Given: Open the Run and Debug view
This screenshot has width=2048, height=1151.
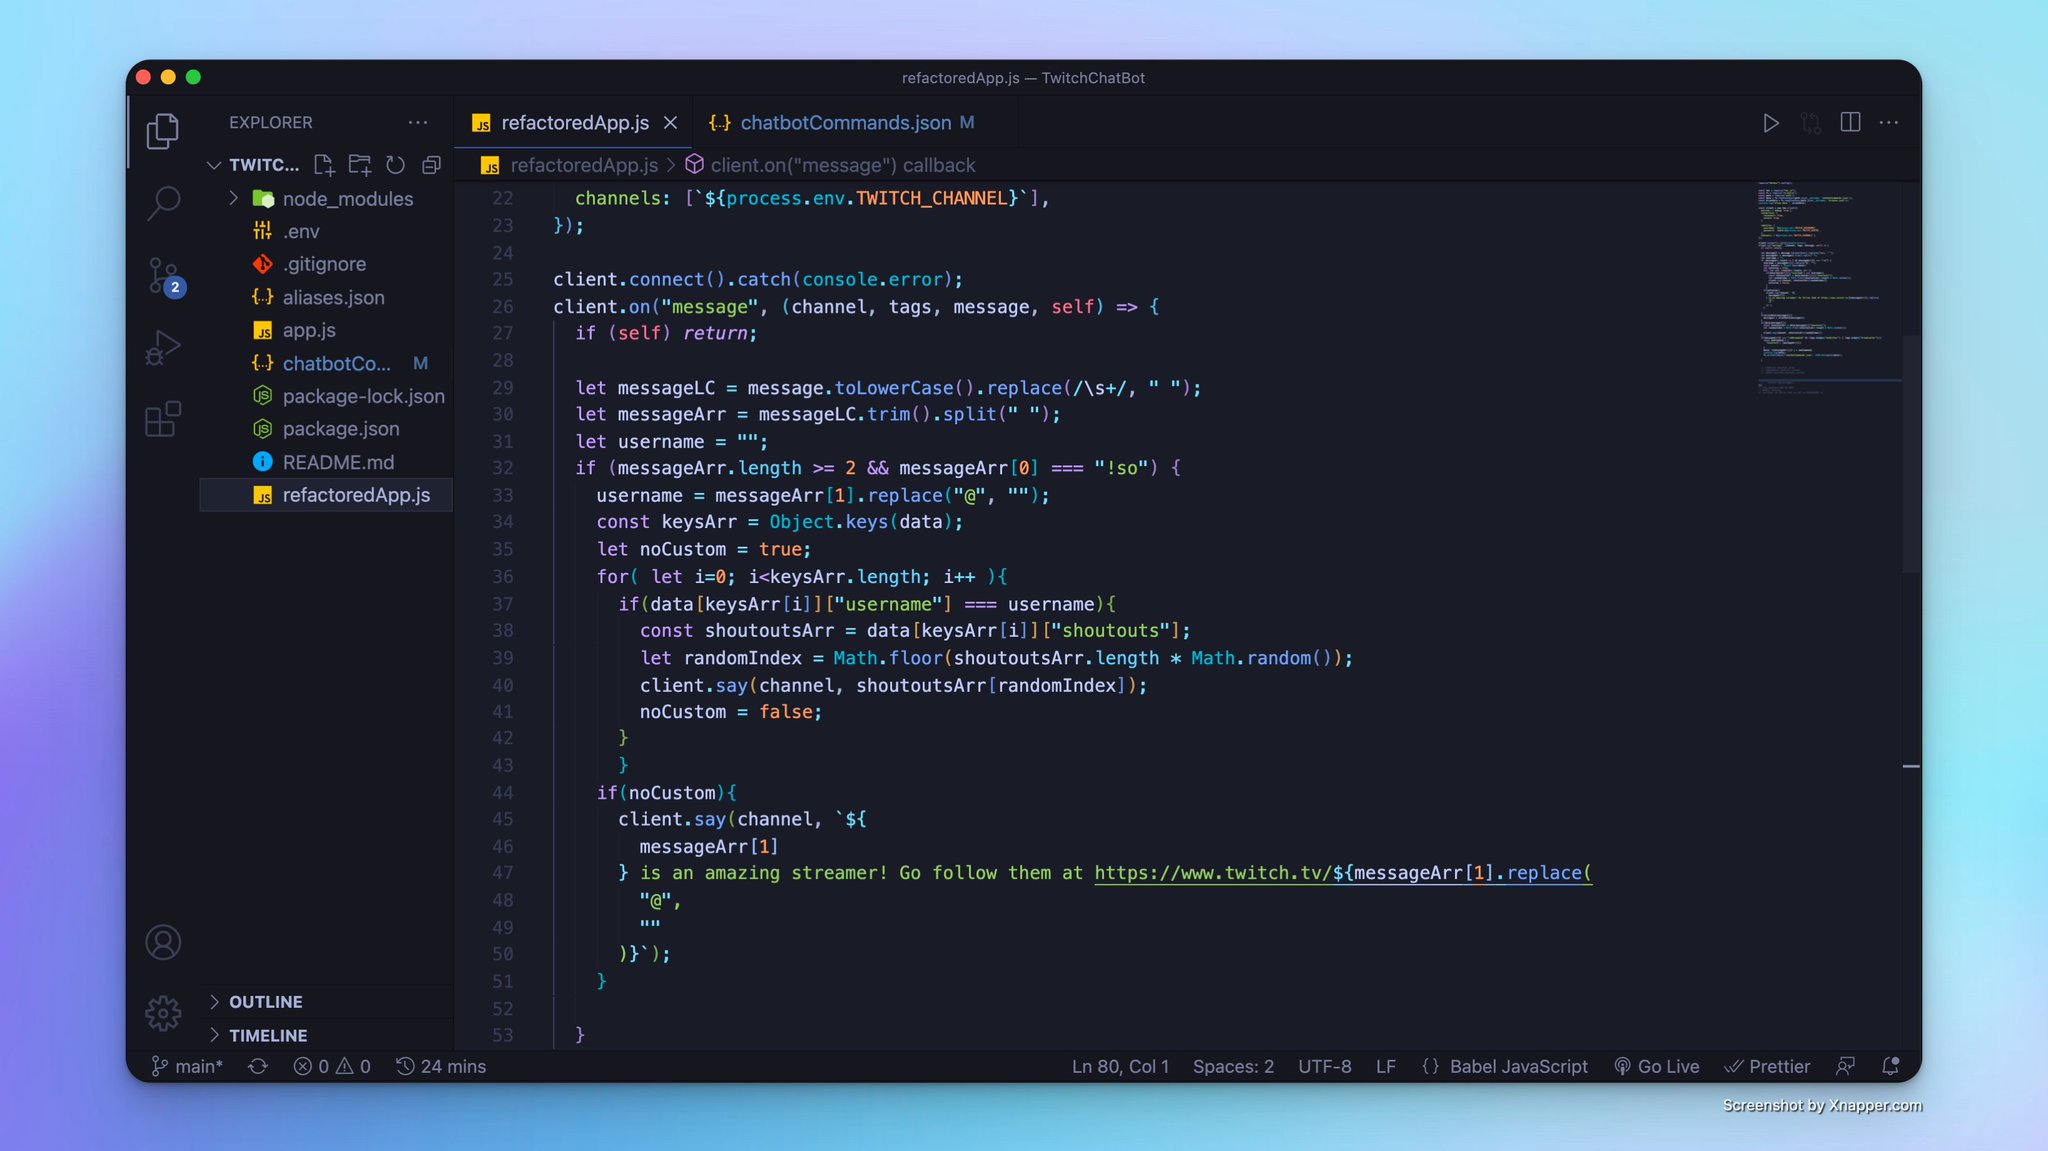Looking at the screenshot, I should tap(163, 348).
